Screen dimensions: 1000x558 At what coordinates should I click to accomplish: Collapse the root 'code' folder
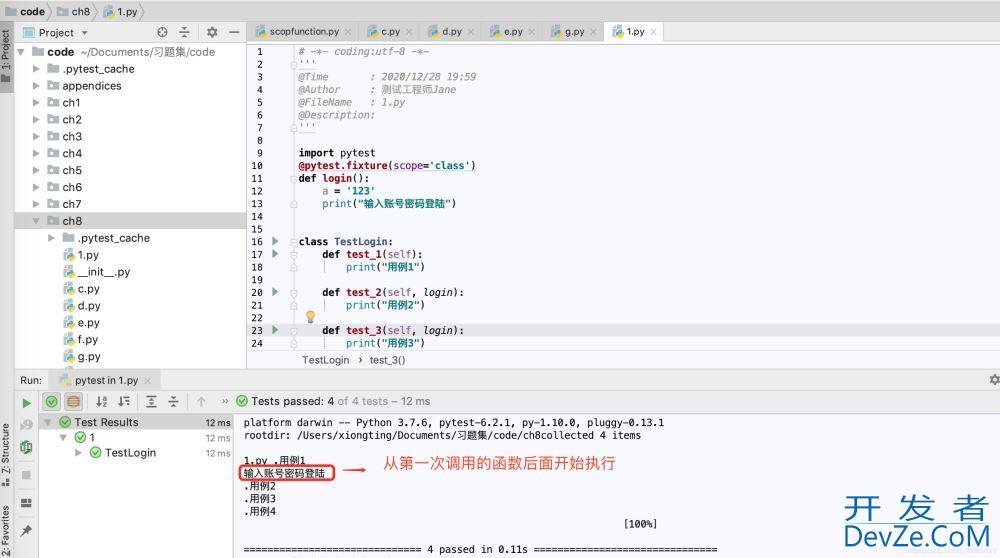pyautogui.click(x=21, y=52)
